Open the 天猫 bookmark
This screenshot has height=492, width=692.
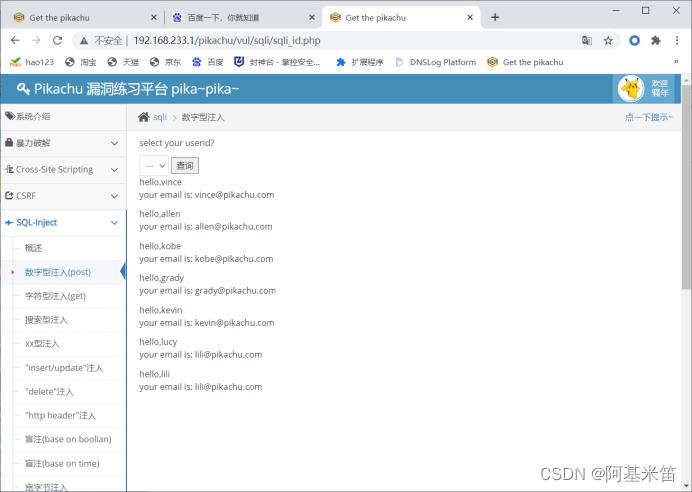[x=123, y=62]
